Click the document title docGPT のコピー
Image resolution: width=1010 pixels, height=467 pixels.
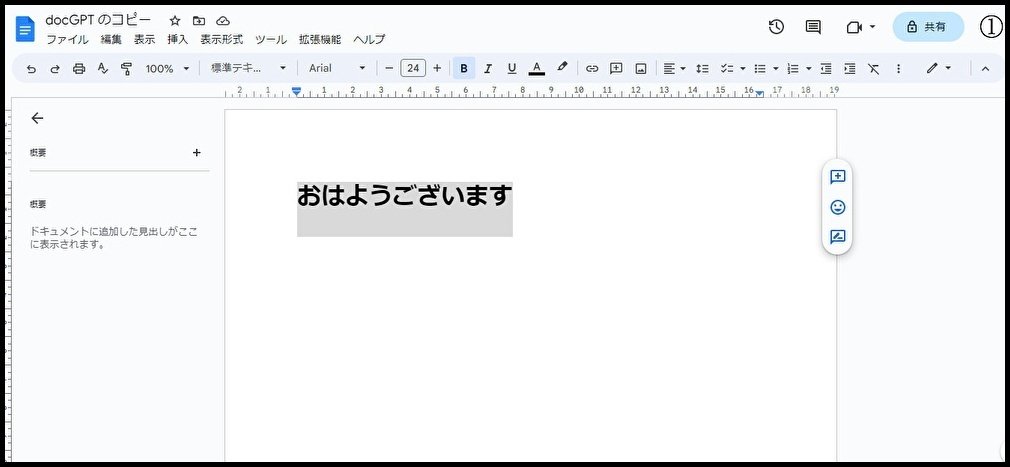pos(98,20)
